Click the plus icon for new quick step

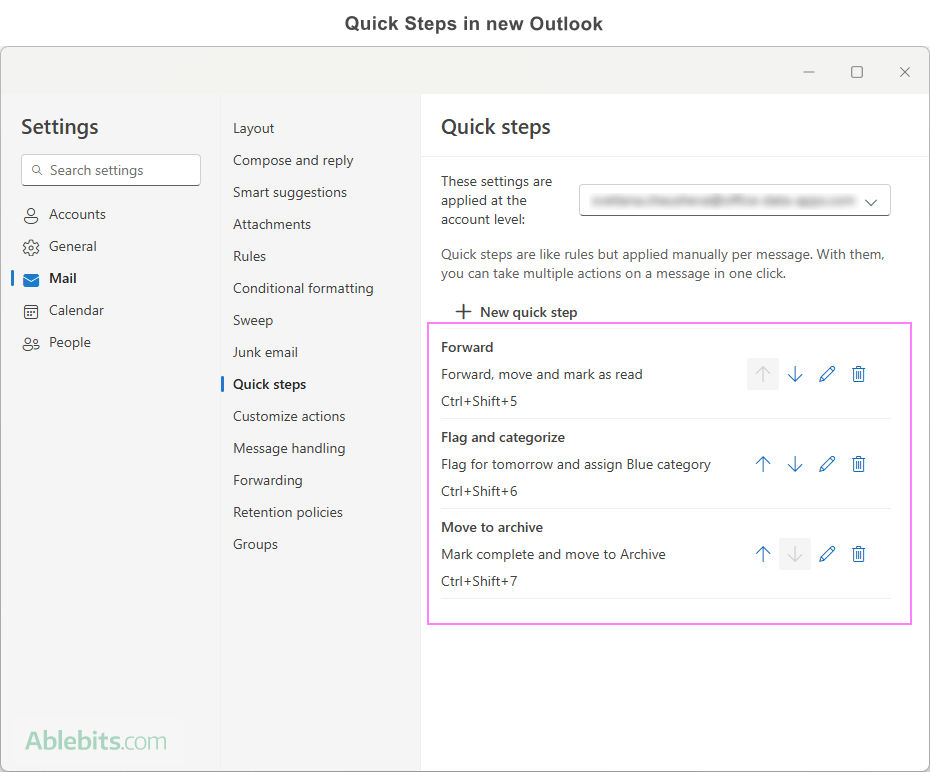point(463,312)
